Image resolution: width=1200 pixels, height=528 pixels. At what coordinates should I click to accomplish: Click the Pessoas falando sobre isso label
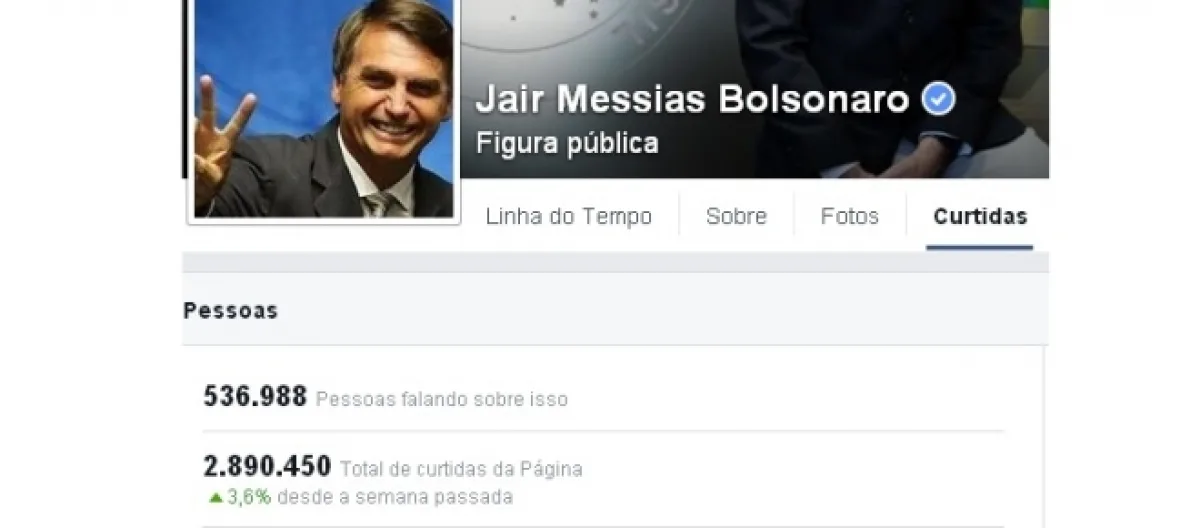[x=442, y=400]
